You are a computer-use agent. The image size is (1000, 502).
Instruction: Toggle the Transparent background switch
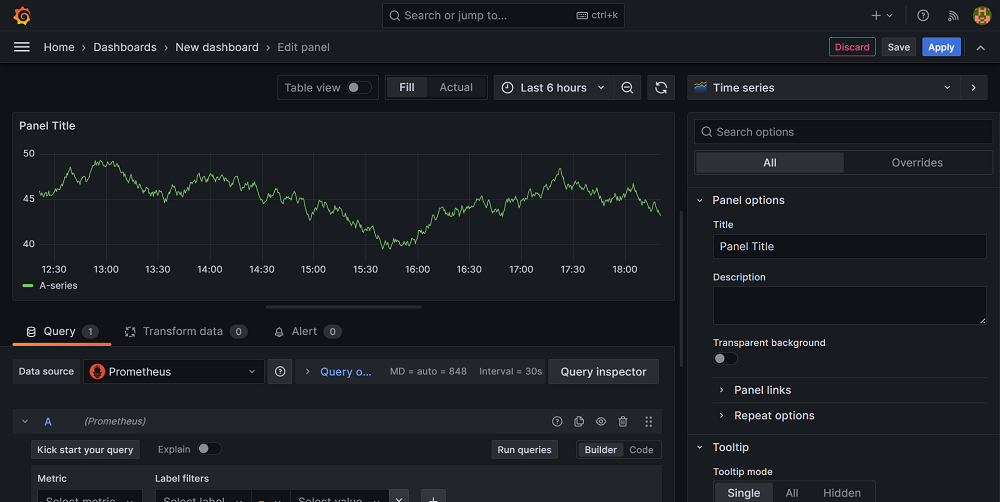pyautogui.click(x=725, y=359)
